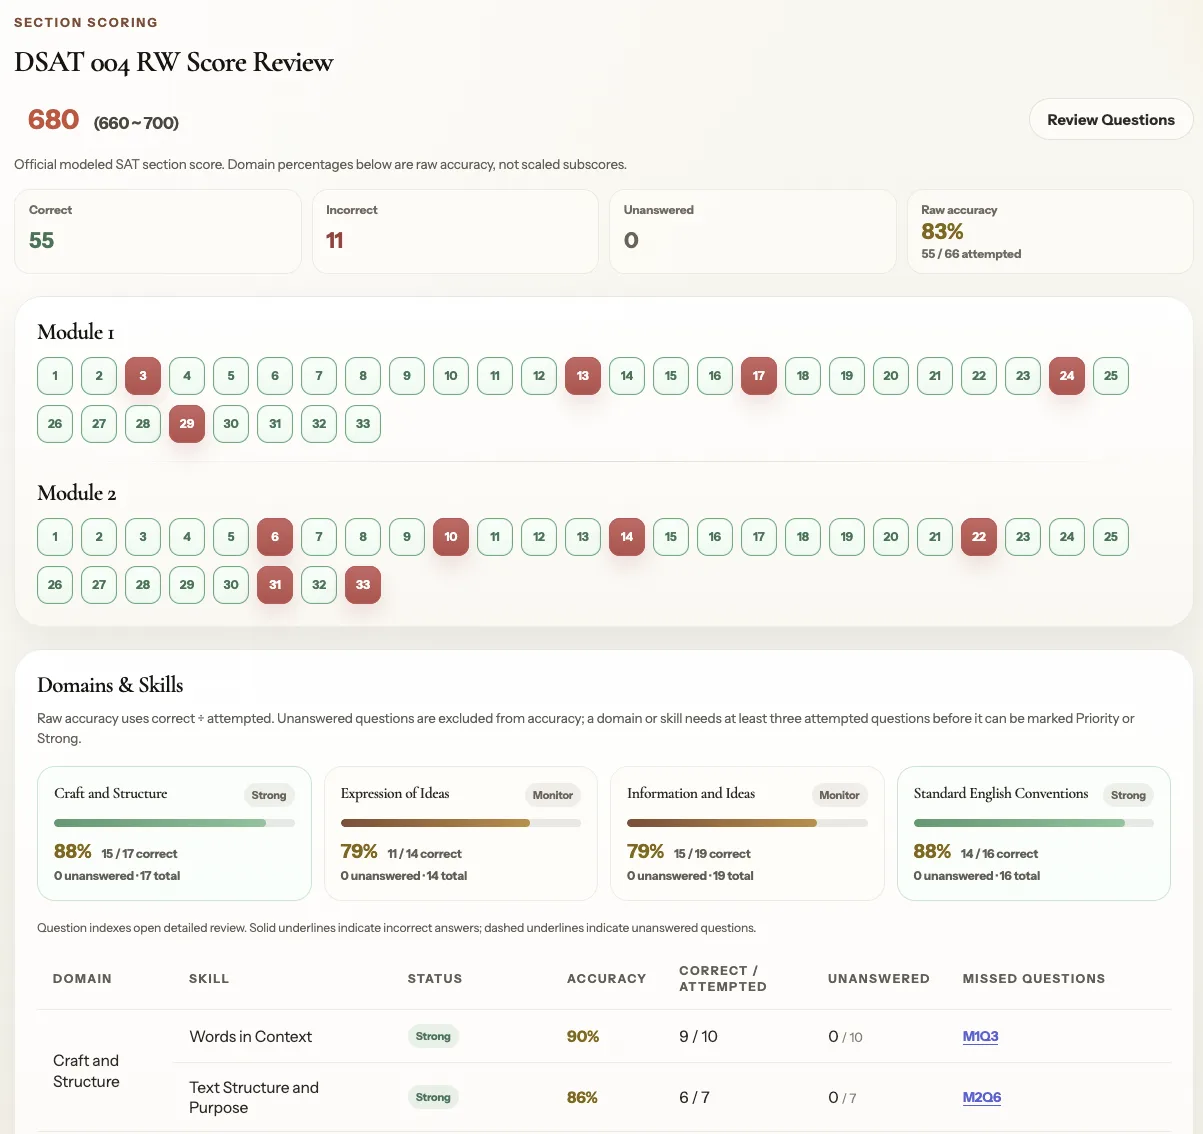Select Module 1 question 17
The width and height of the screenshot is (1203, 1134).
(x=759, y=376)
